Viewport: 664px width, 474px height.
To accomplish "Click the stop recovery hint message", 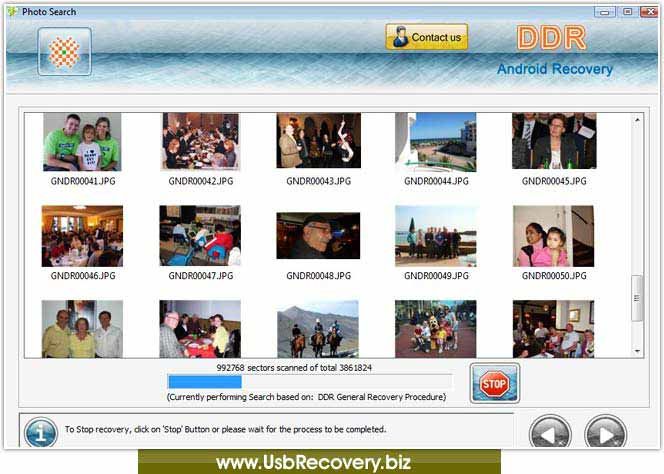I will [226, 429].
